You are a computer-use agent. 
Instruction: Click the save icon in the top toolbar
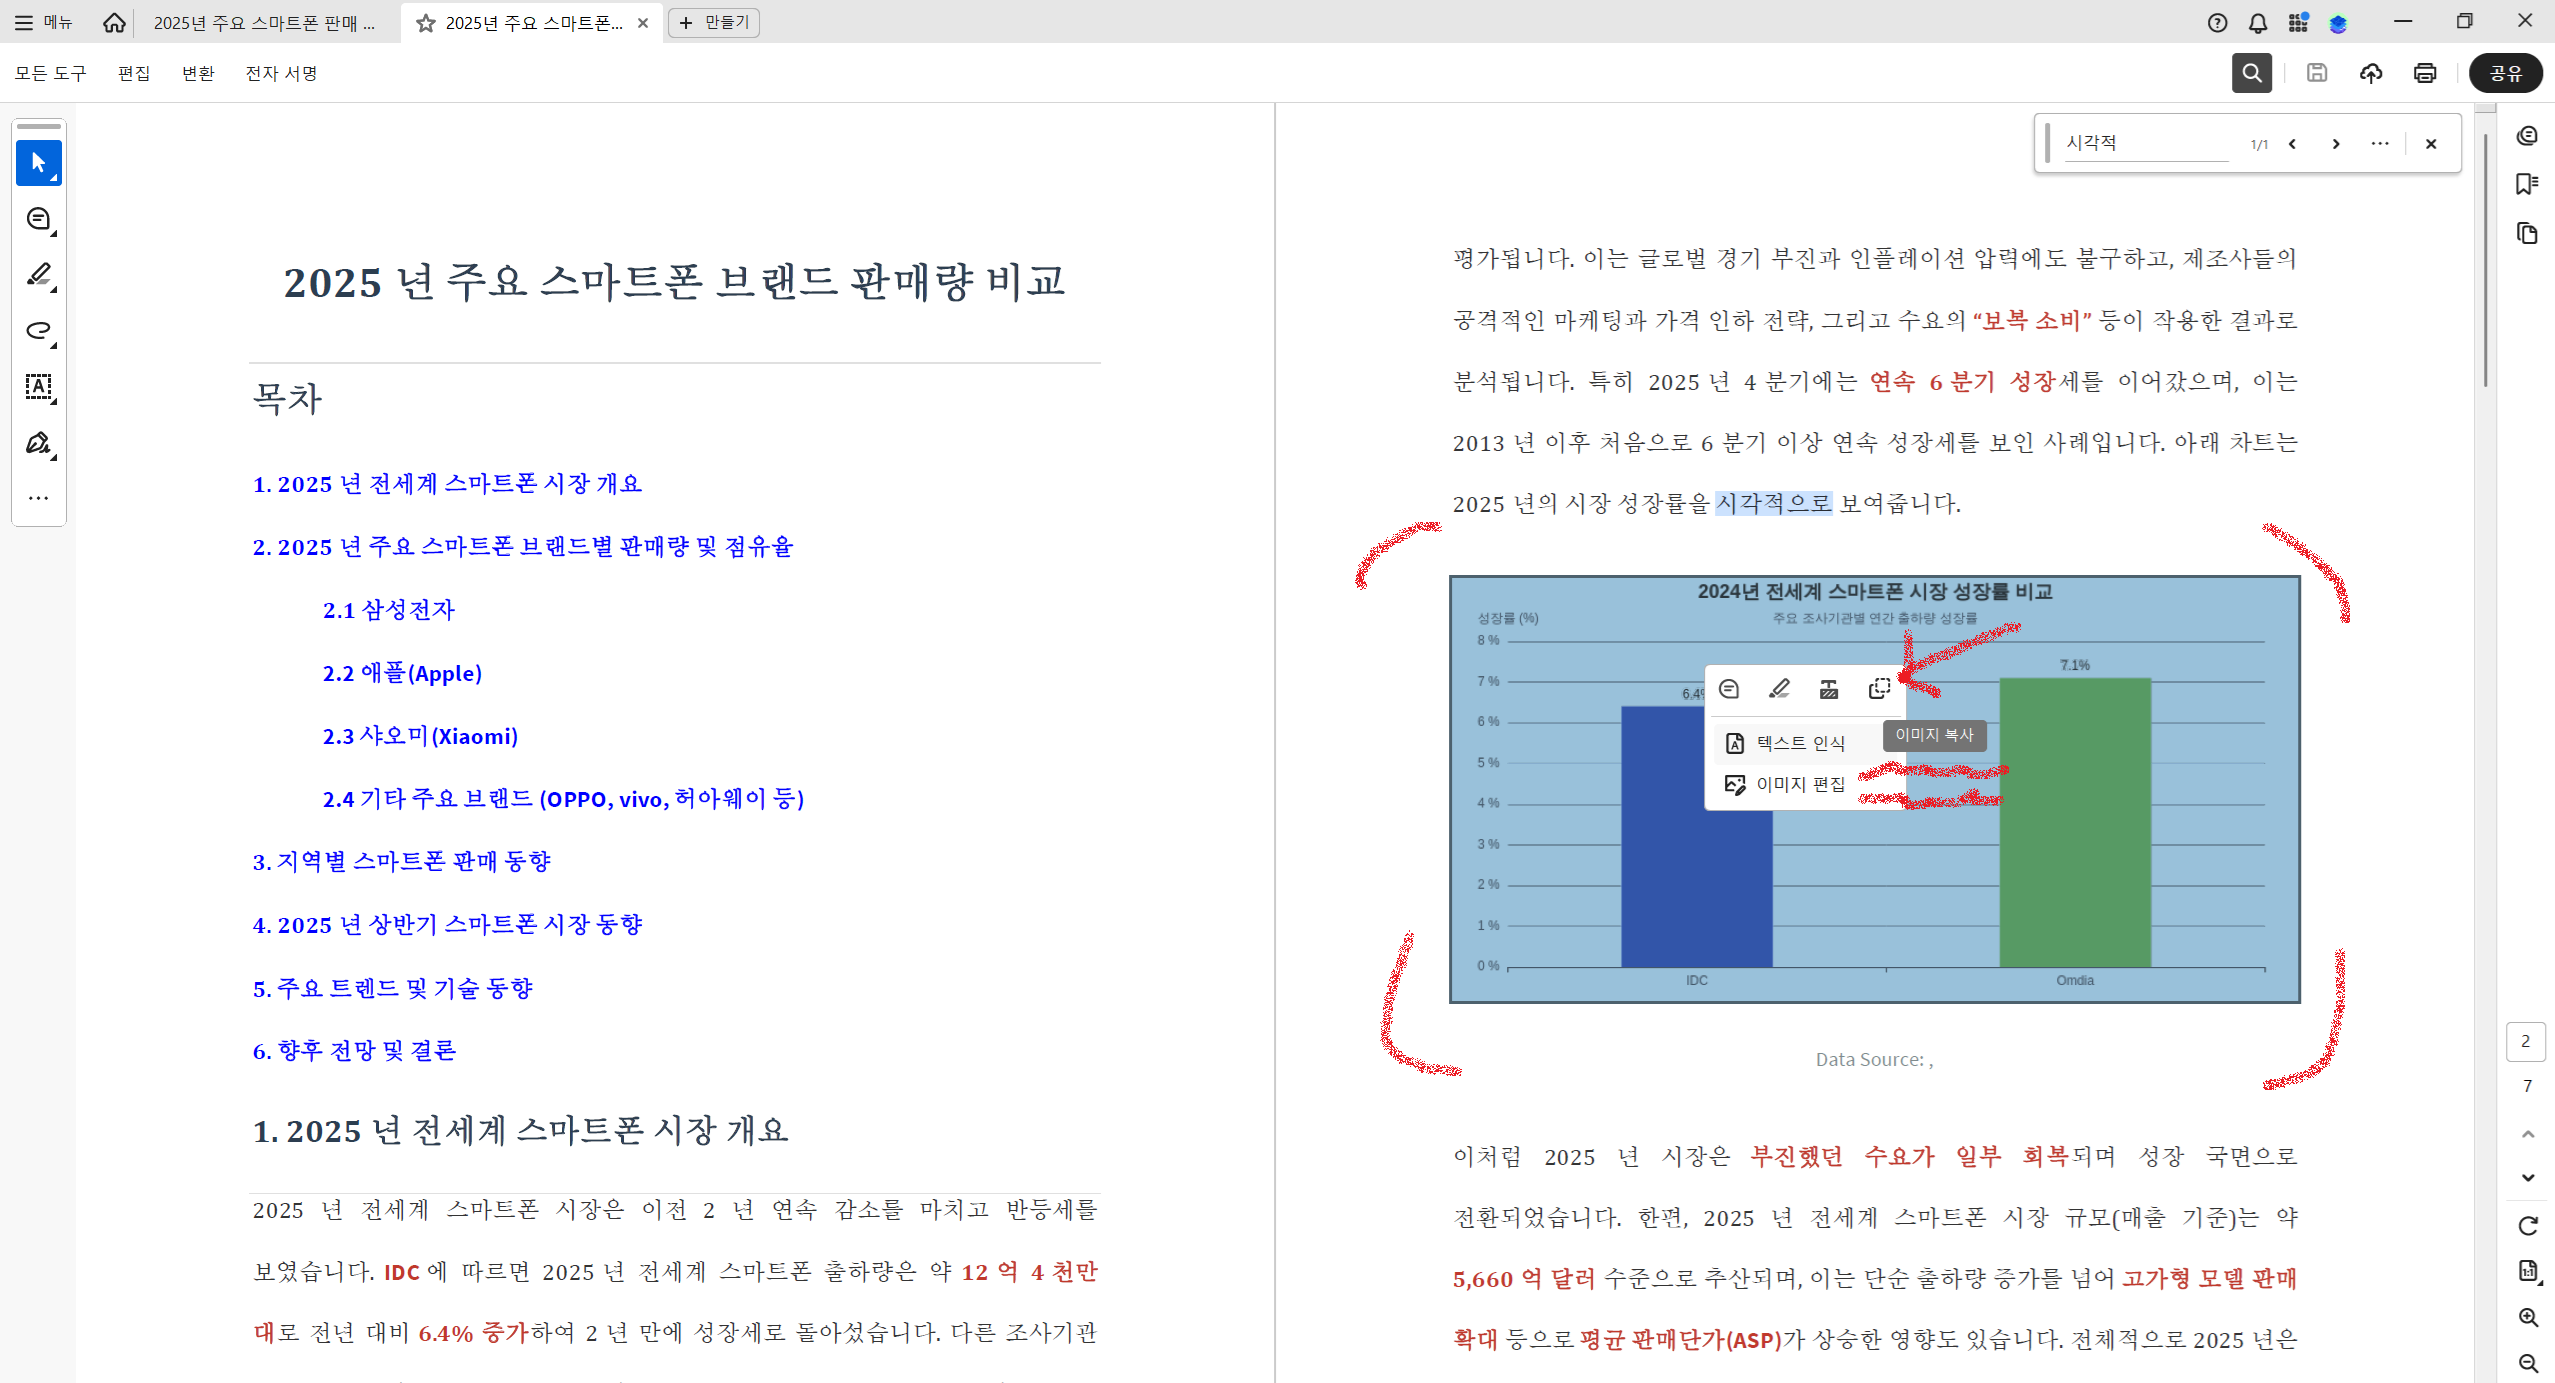(x=2317, y=73)
